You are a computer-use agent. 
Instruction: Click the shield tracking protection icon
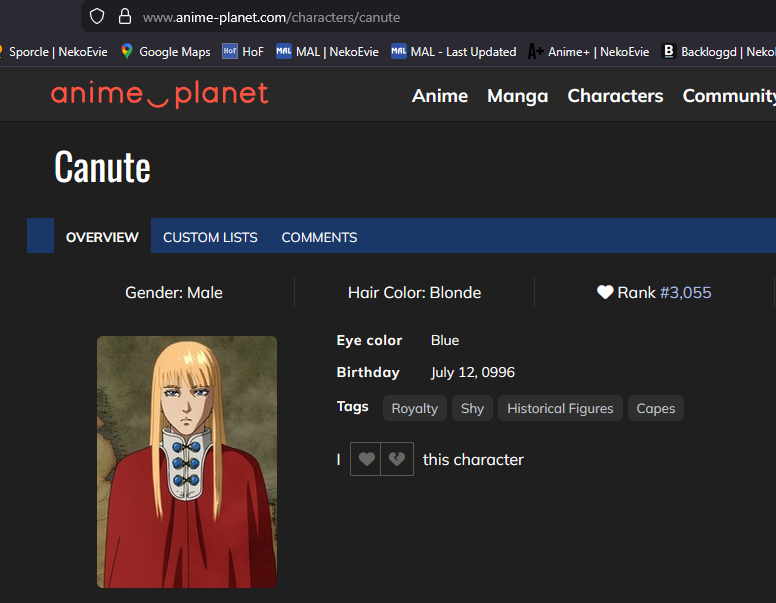[x=97, y=16]
